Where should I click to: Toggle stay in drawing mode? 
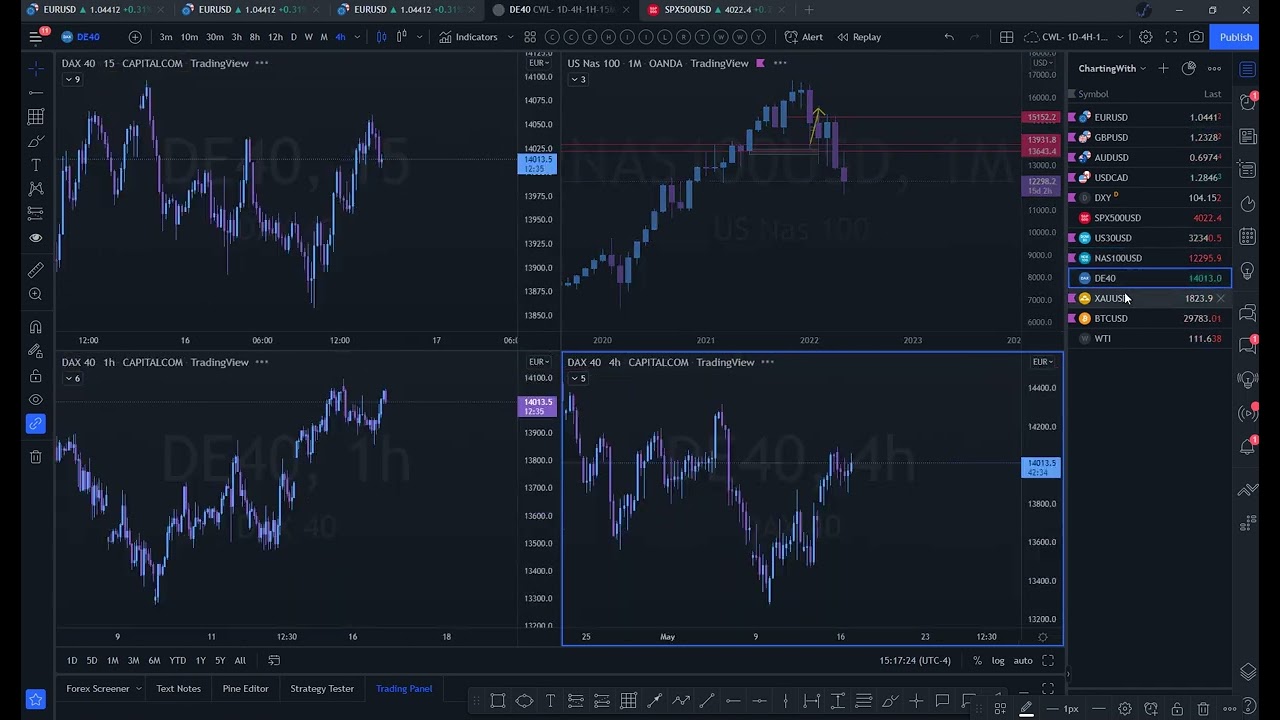[x=36, y=351]
